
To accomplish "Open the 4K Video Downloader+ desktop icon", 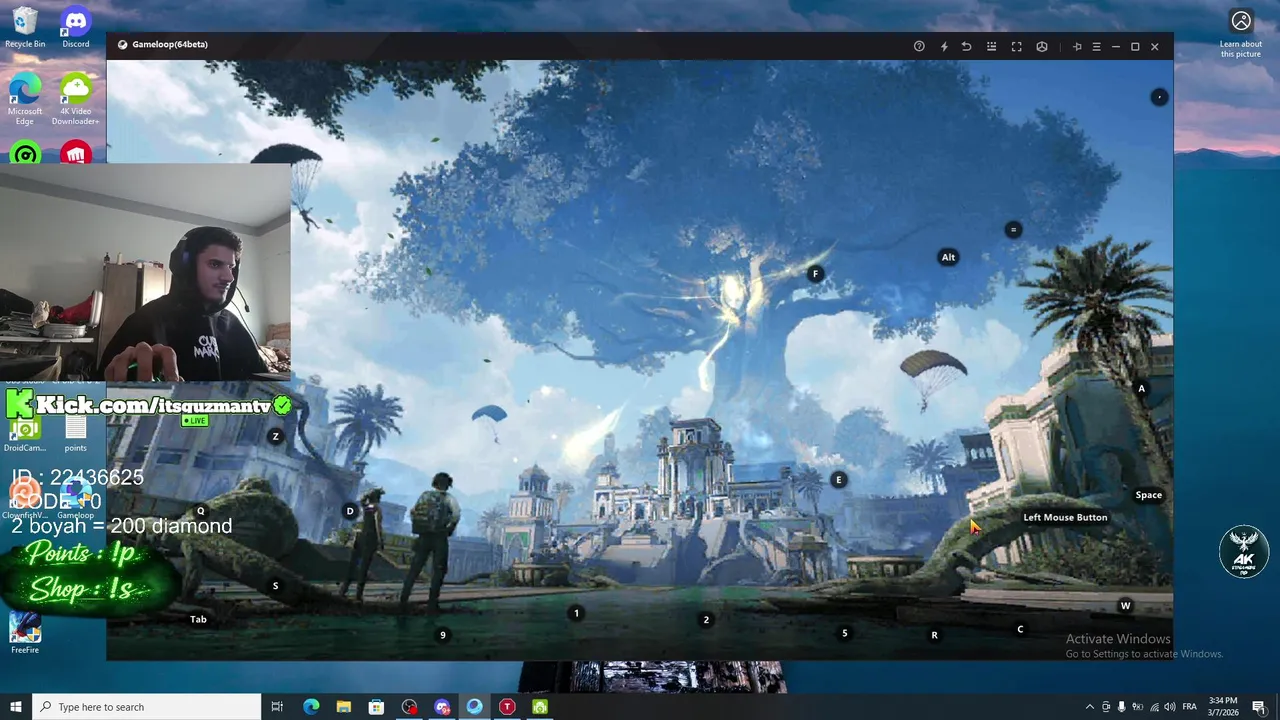I will point(76,99).
